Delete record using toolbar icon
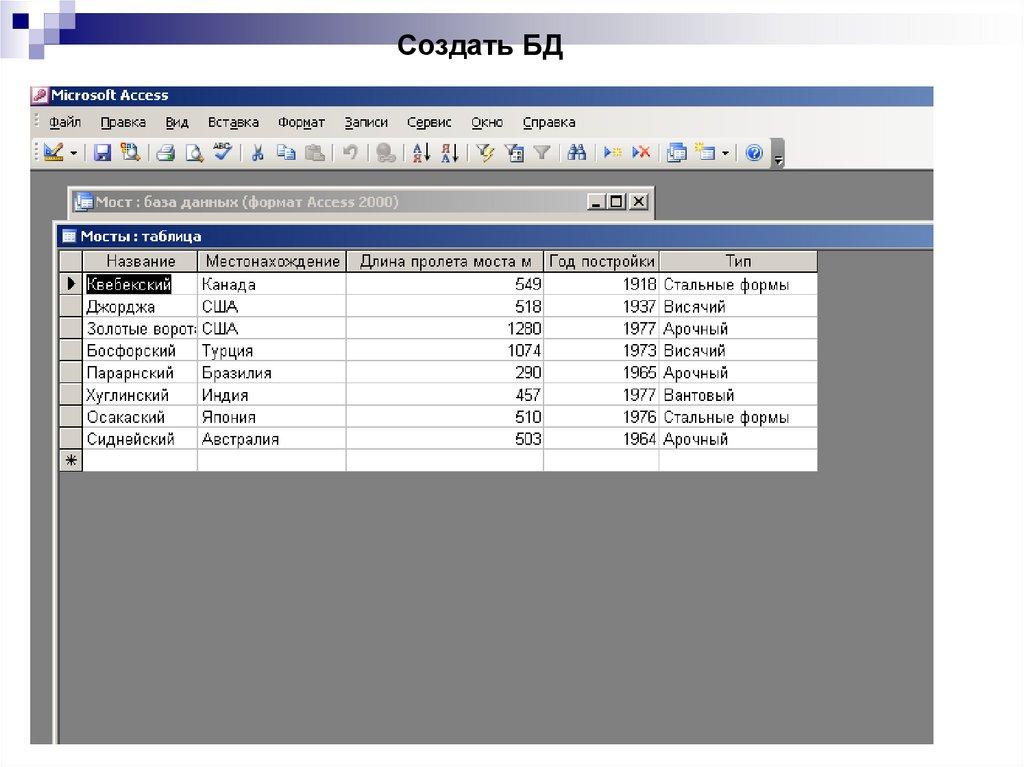This screenshot has height=767, width=1024. 641,153
